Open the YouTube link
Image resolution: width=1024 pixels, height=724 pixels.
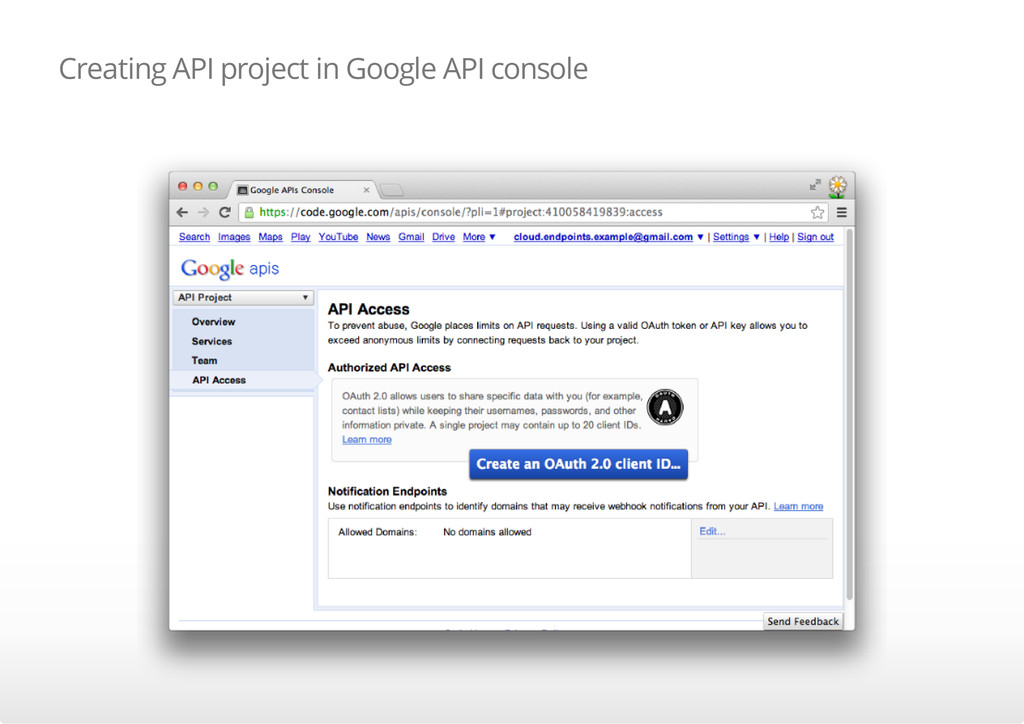point(338,237)
